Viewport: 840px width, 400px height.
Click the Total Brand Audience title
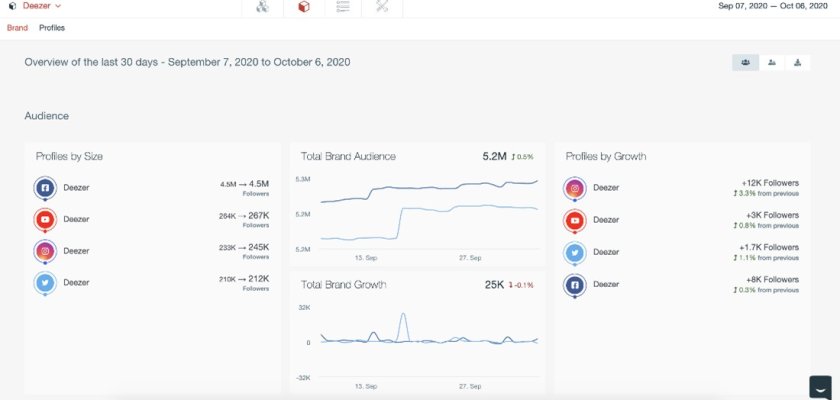coord(349,156)
